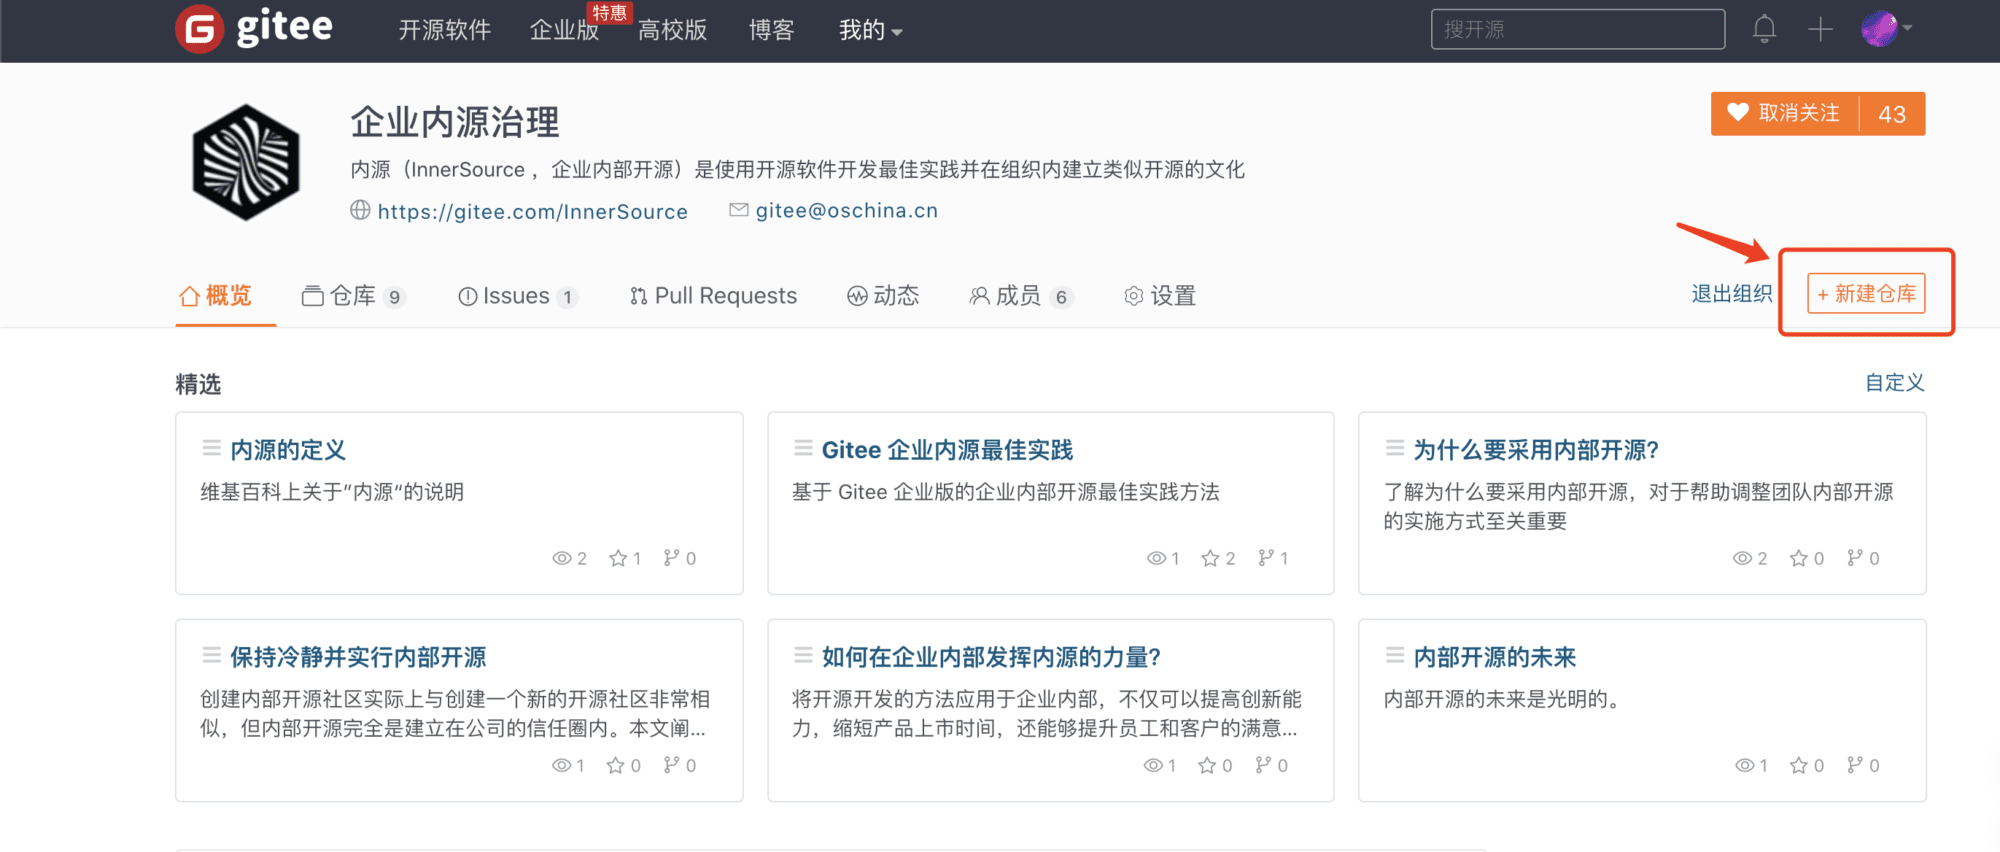Screen dimensions: 2000x852
Task: Click watch eye icon on 内源的定义 card
Action: pos(562,558)
